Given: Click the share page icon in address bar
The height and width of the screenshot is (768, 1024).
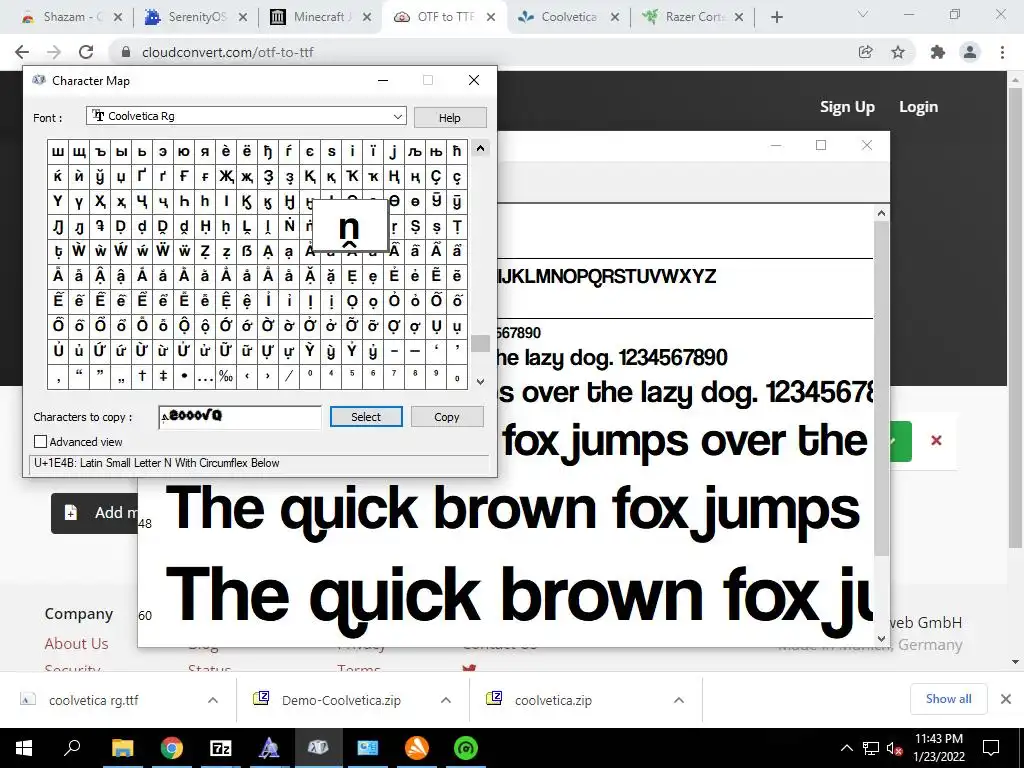Looking at the screenshot, I should (x=865, y=52).
